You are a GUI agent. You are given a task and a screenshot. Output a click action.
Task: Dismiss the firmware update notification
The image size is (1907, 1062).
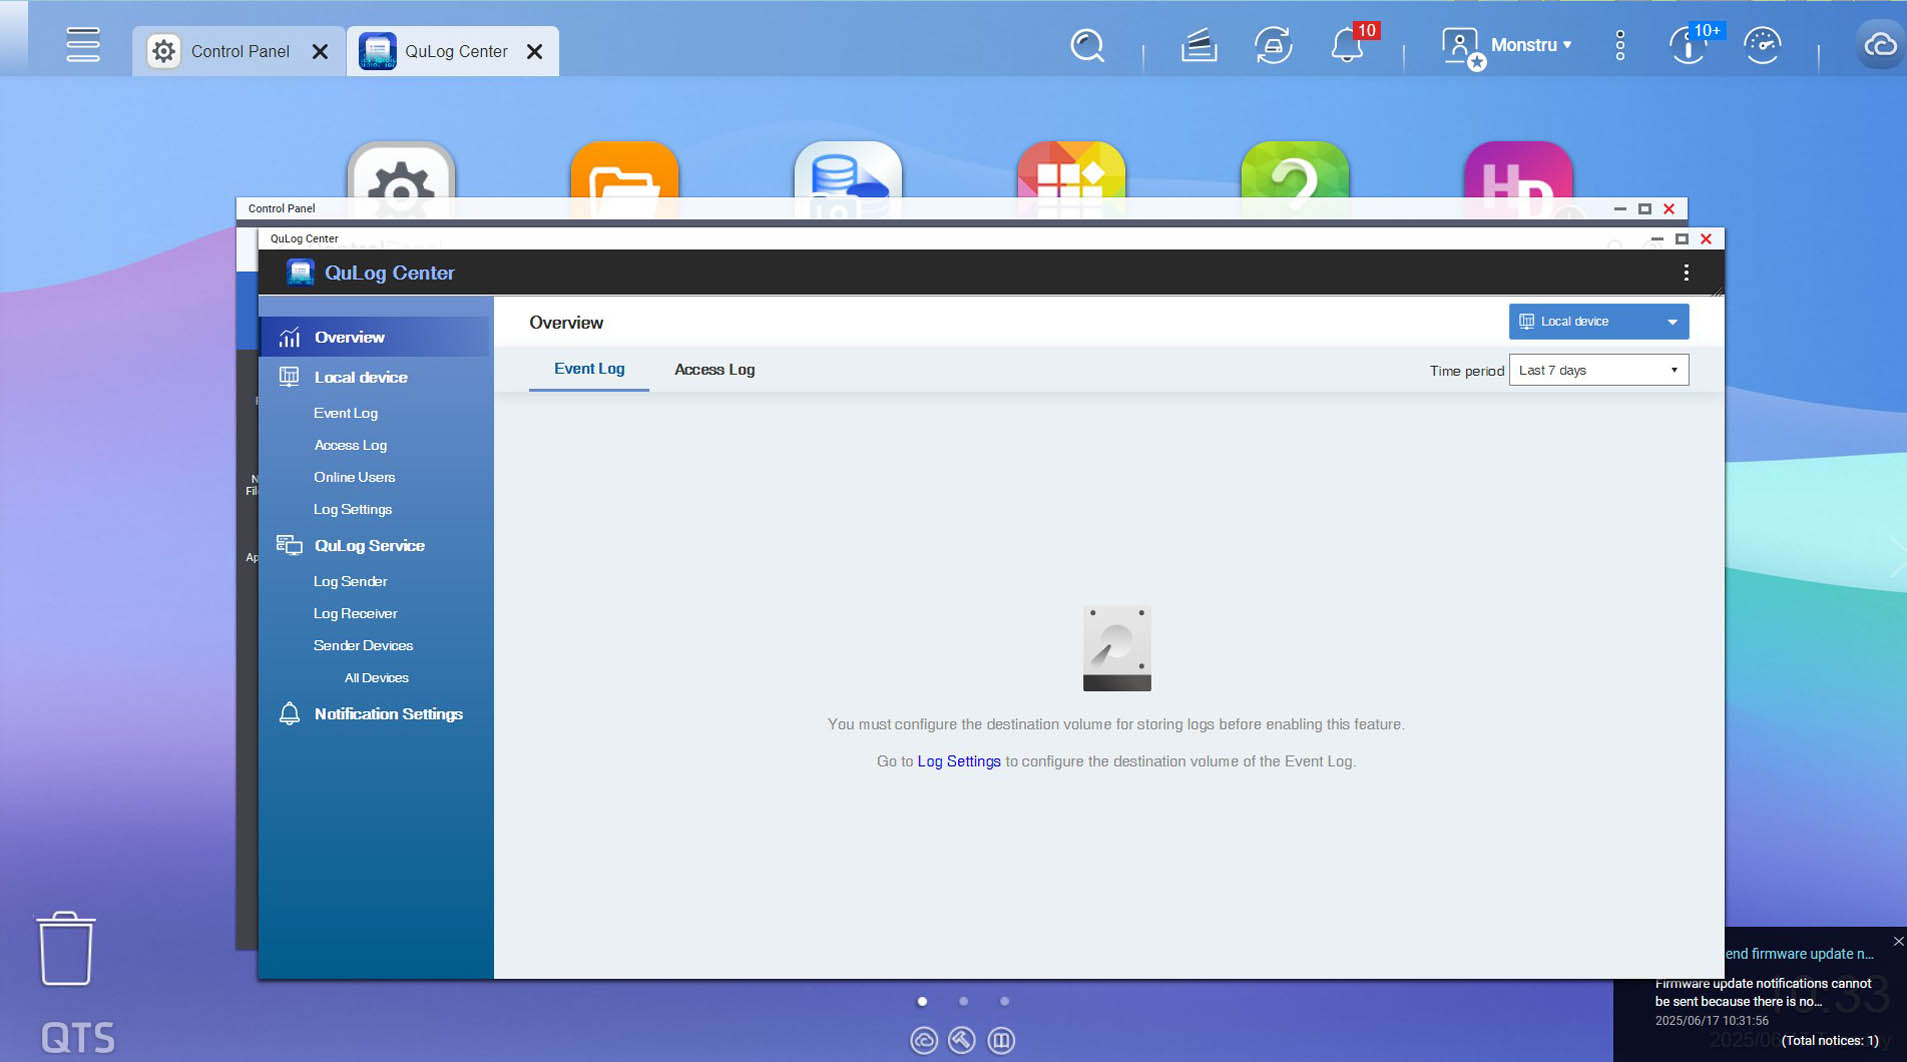[1898, 941]
